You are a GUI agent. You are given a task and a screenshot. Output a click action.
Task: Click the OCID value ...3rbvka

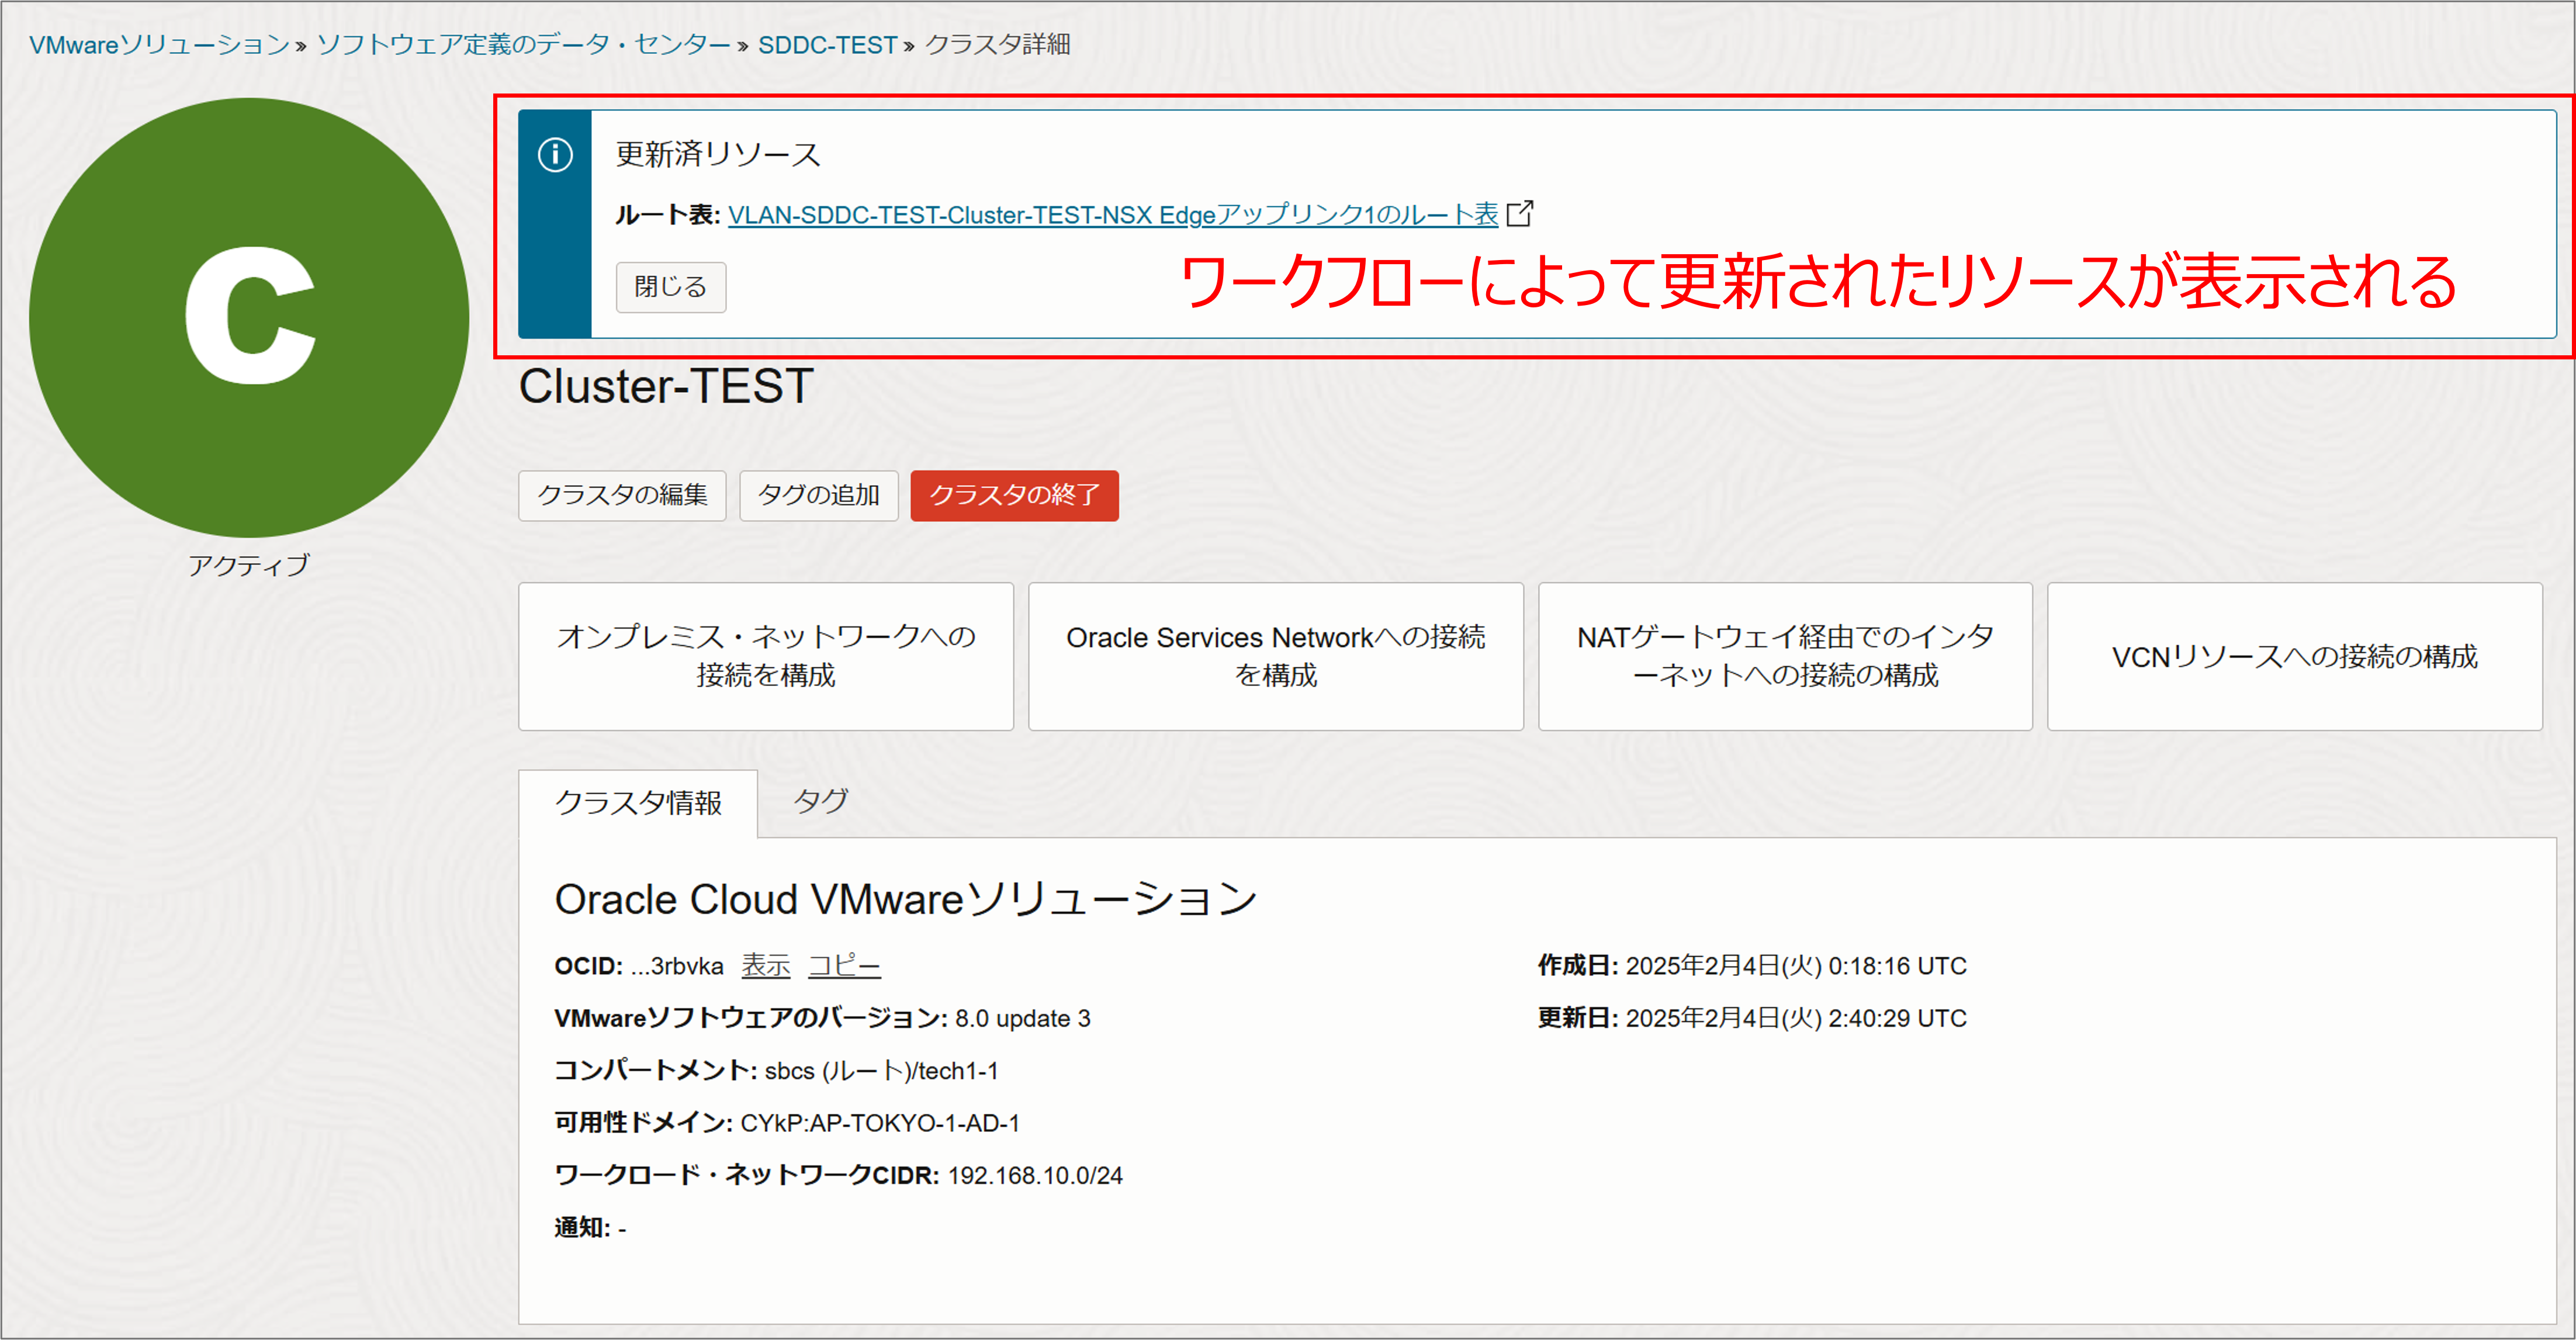click(677, 967)
